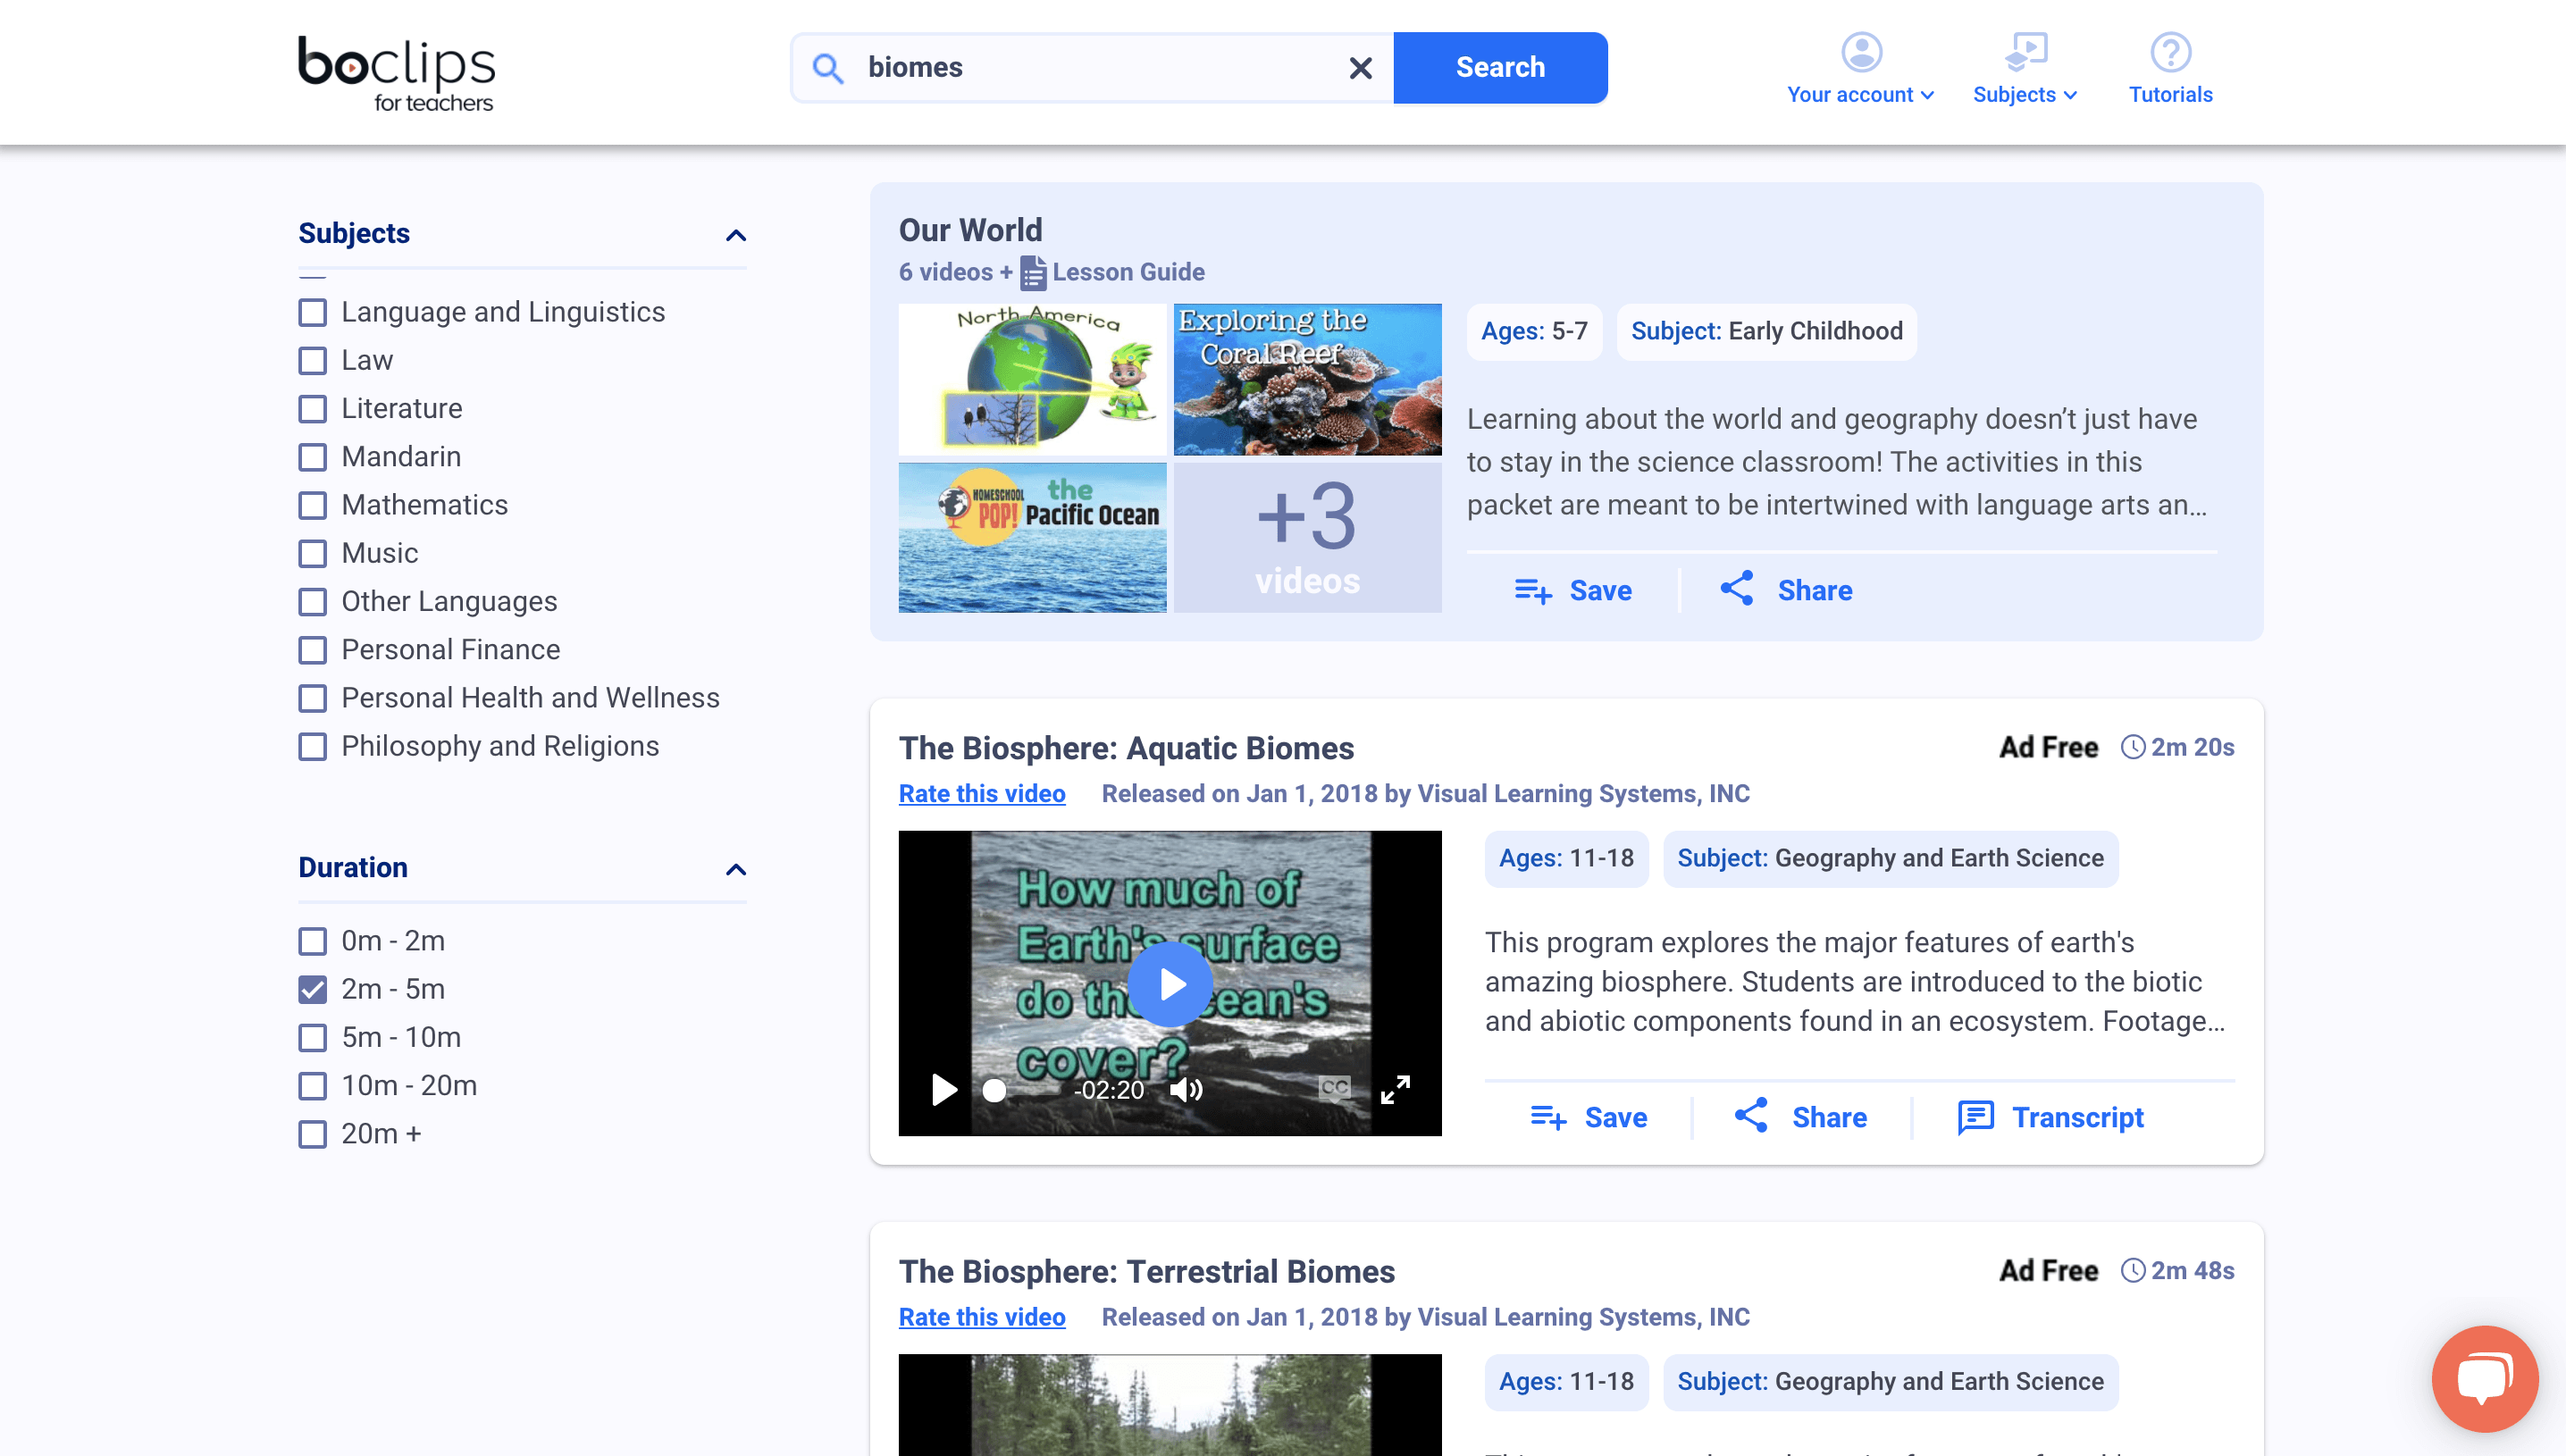Click Share icon on Aquatic Biomes card
This screenshot has width=2566, height=1456.
click(1751, 1116)
